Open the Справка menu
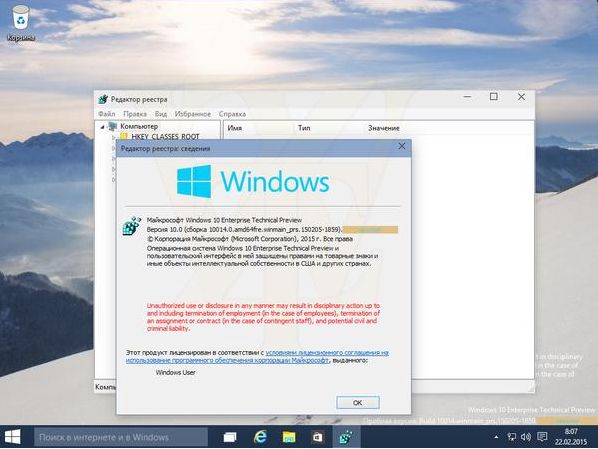 (x=232, y=114)
